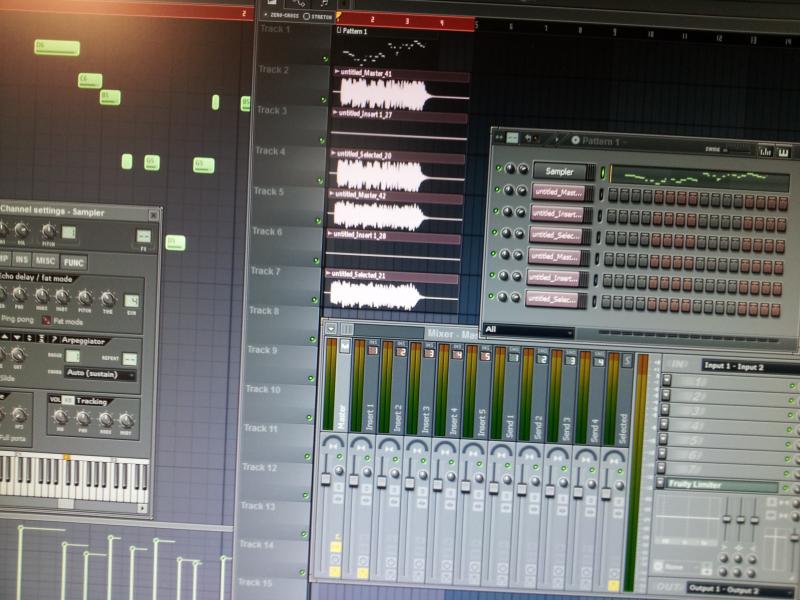Click the mixer options arrow icon
Screen dimensions: 800x600
click(331, 329)
